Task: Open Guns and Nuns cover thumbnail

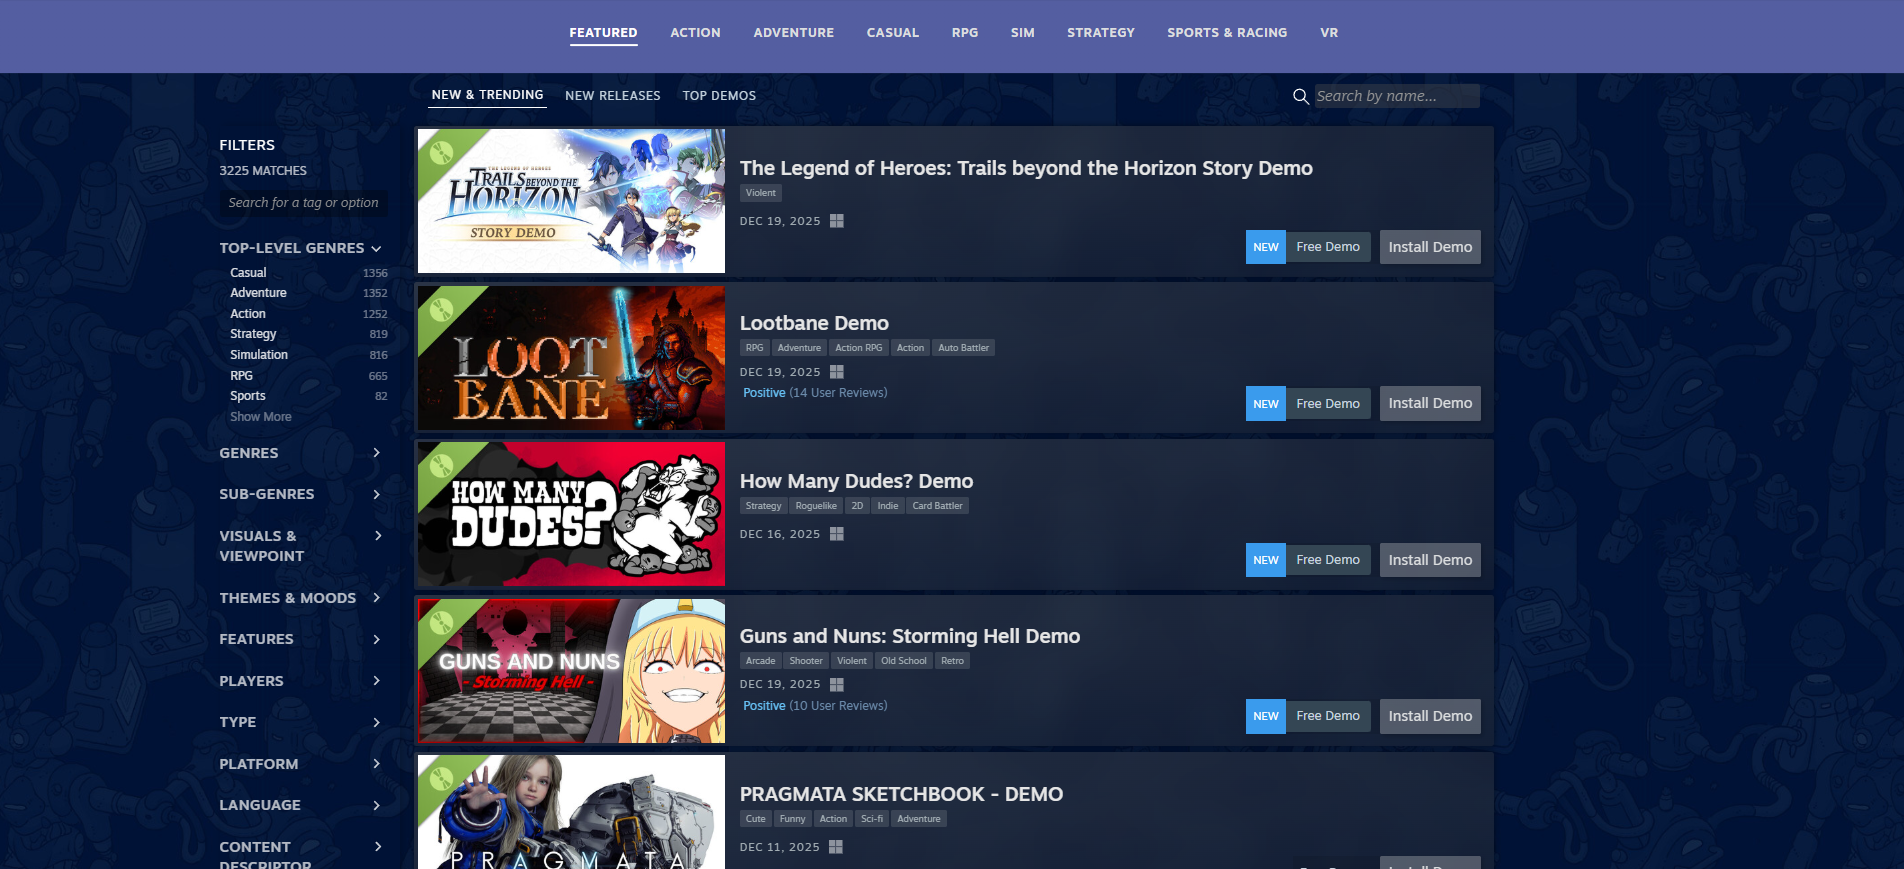Action: 571,671
